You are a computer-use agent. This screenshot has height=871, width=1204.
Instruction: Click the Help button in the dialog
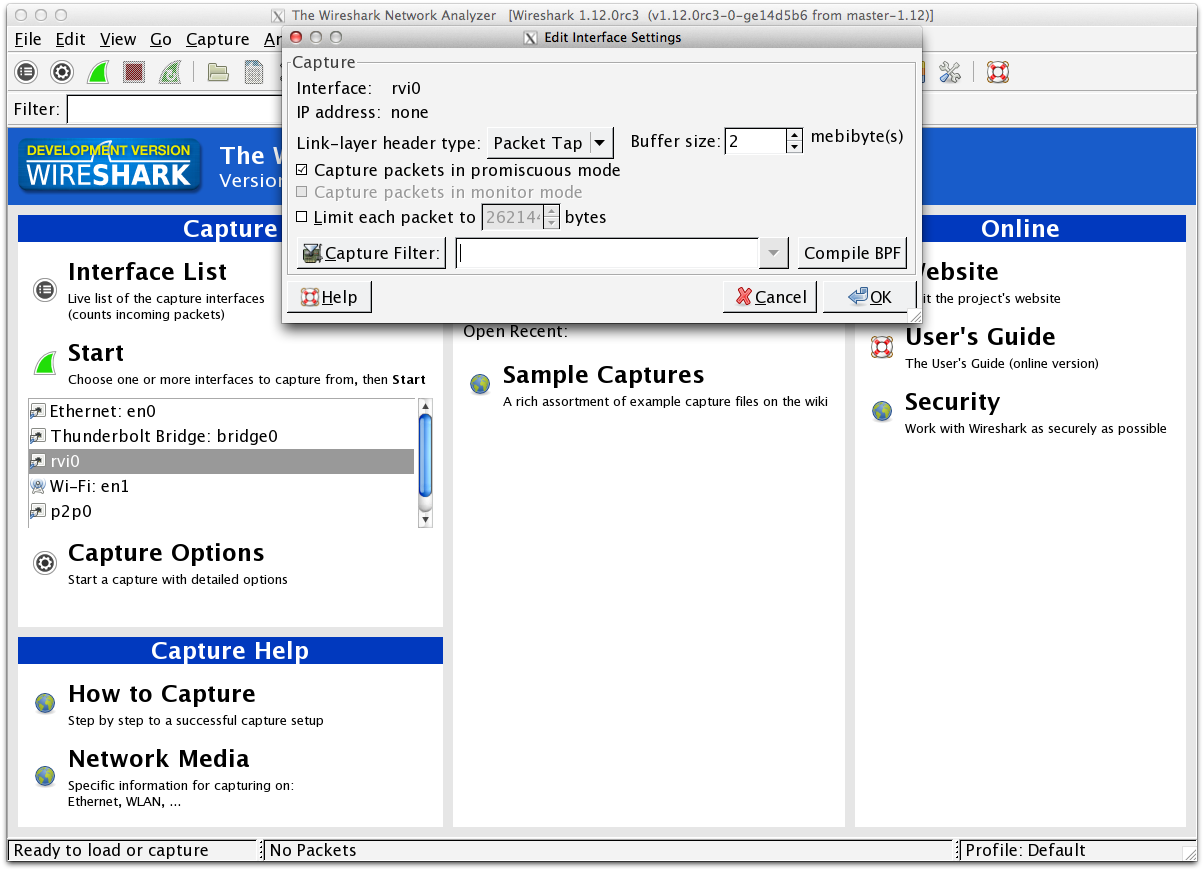coord(329,297)
